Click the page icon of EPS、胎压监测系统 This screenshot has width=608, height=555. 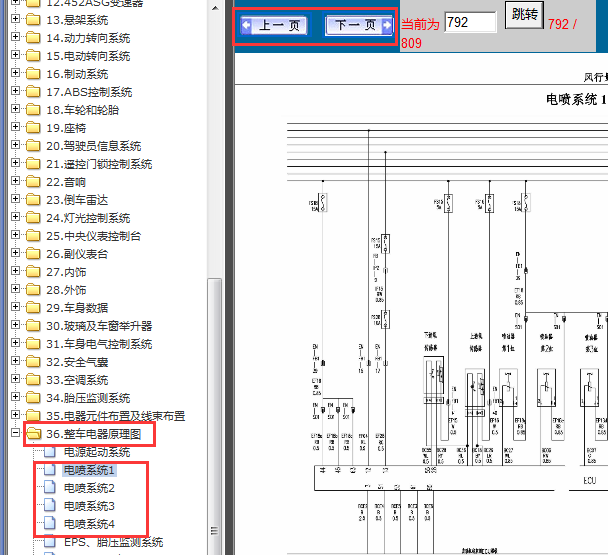pos(50,541)
